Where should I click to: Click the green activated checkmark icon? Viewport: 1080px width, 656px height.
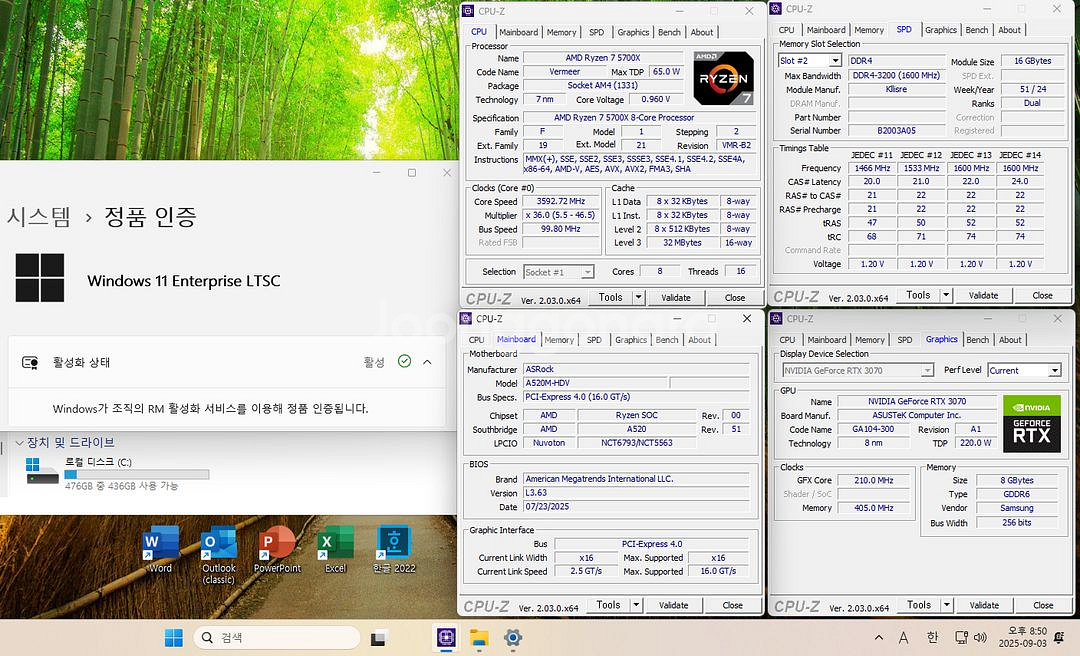point(404,361)
